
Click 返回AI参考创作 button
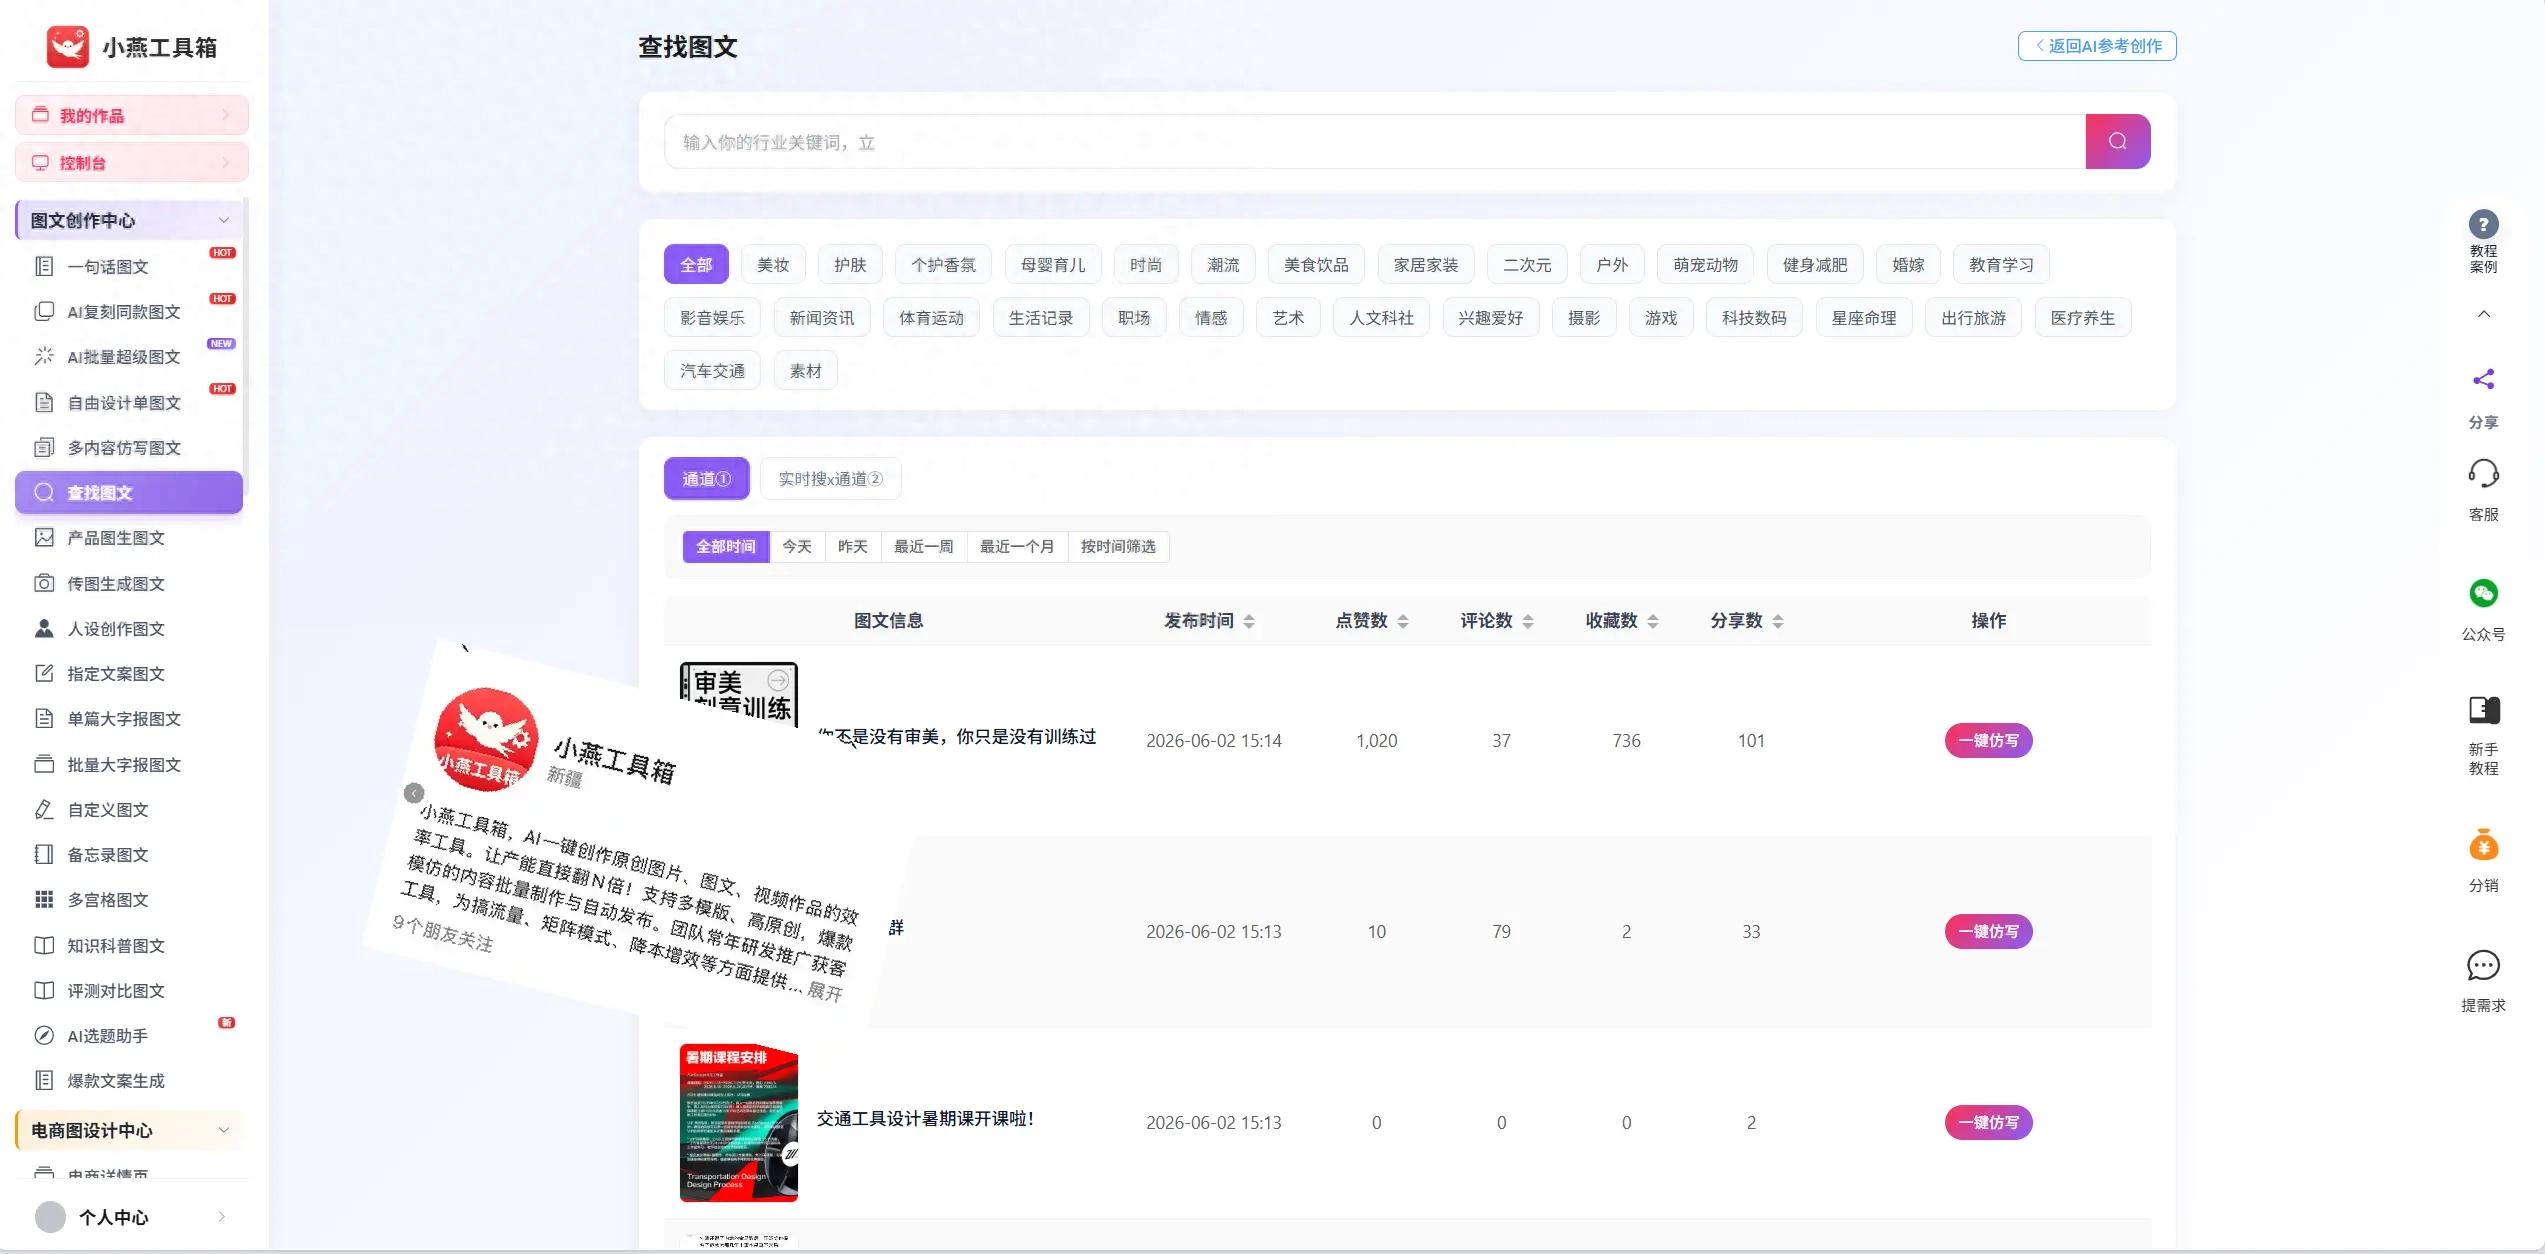coord(2097,46)
